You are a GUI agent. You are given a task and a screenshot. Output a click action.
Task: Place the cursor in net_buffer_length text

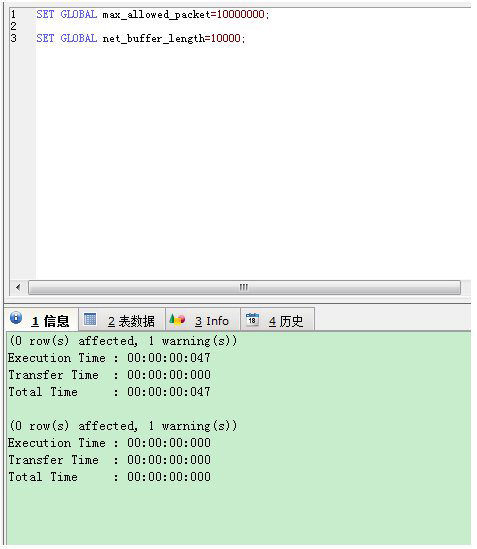coord(153,39)
